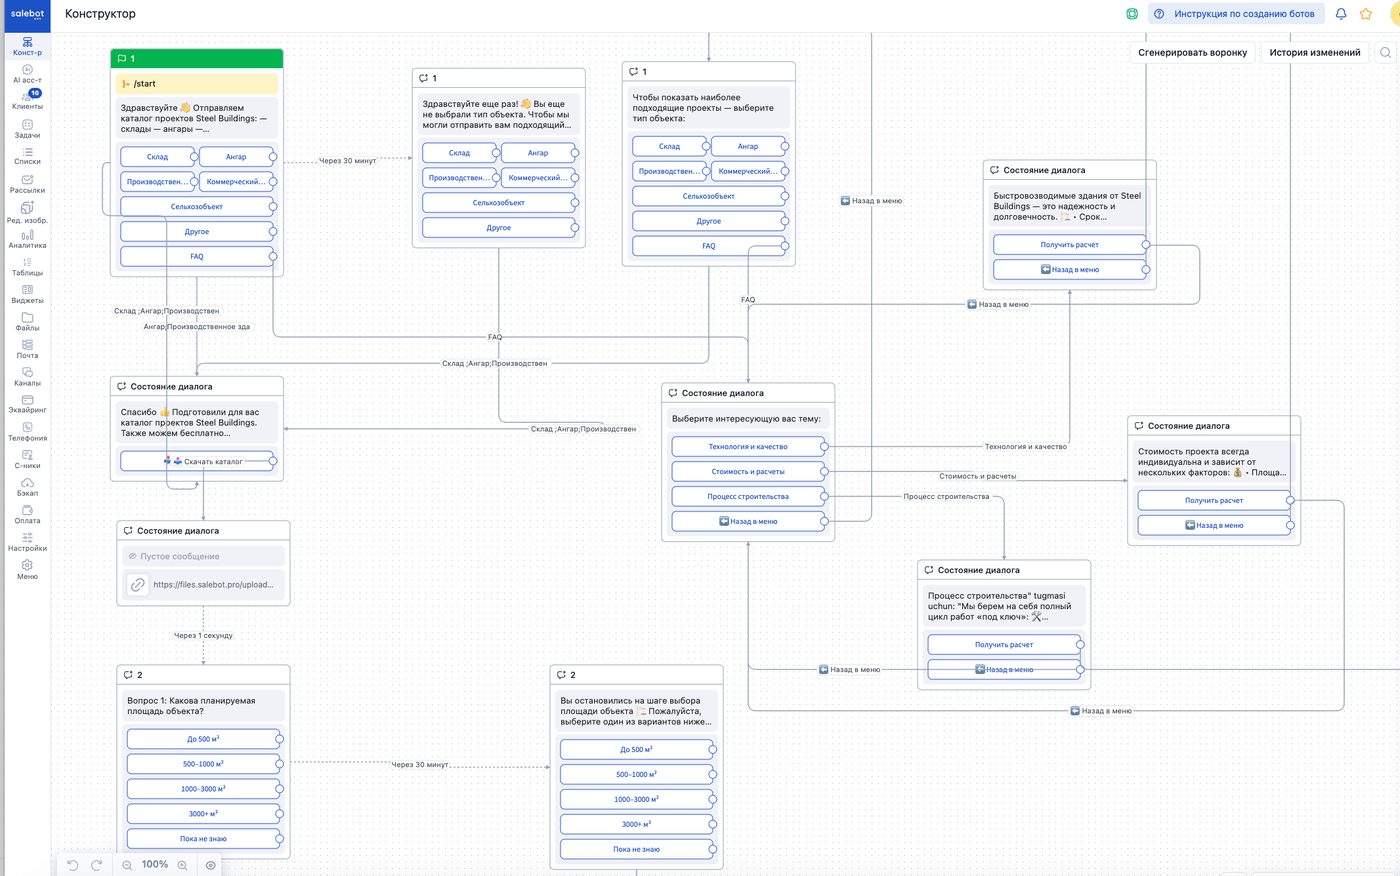Open Инструкция по созданию ботов

[x=1236, y=14]
